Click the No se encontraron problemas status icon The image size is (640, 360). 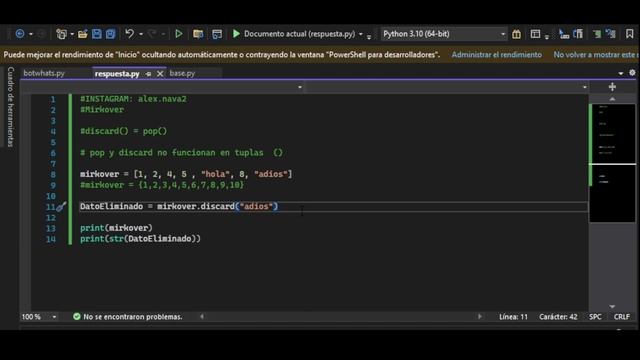(76, 316)
